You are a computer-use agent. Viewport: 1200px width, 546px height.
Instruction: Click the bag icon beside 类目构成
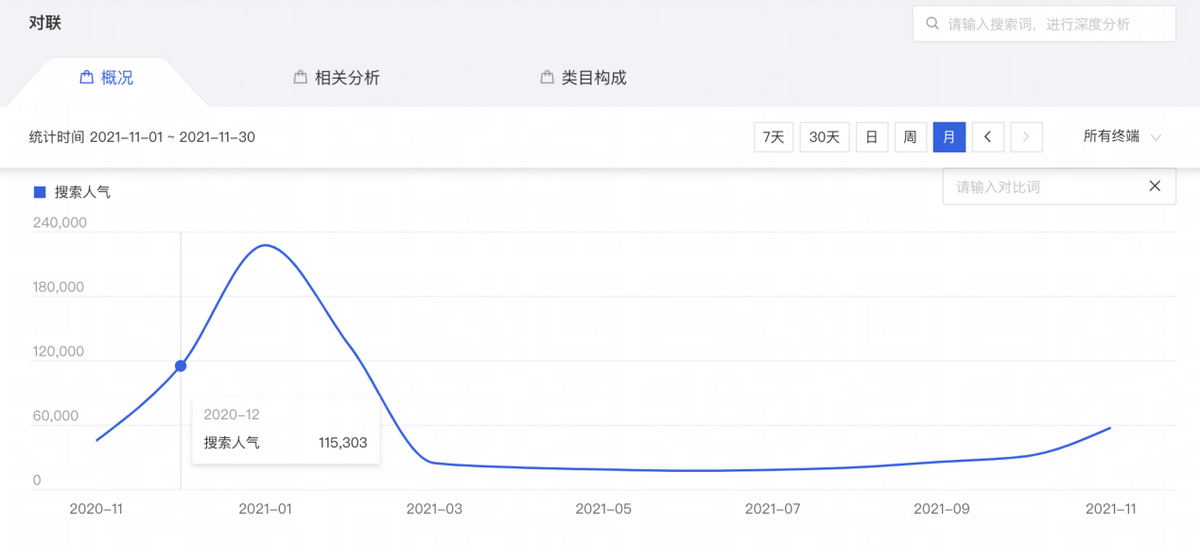click(546, 77)
